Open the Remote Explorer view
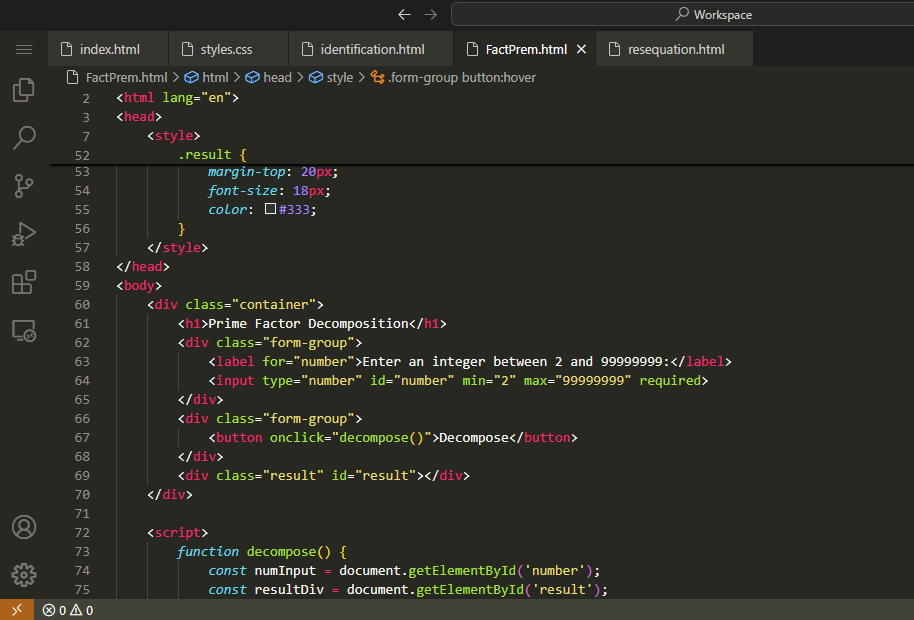Screen dimensions: 914x620 point(24,330)
